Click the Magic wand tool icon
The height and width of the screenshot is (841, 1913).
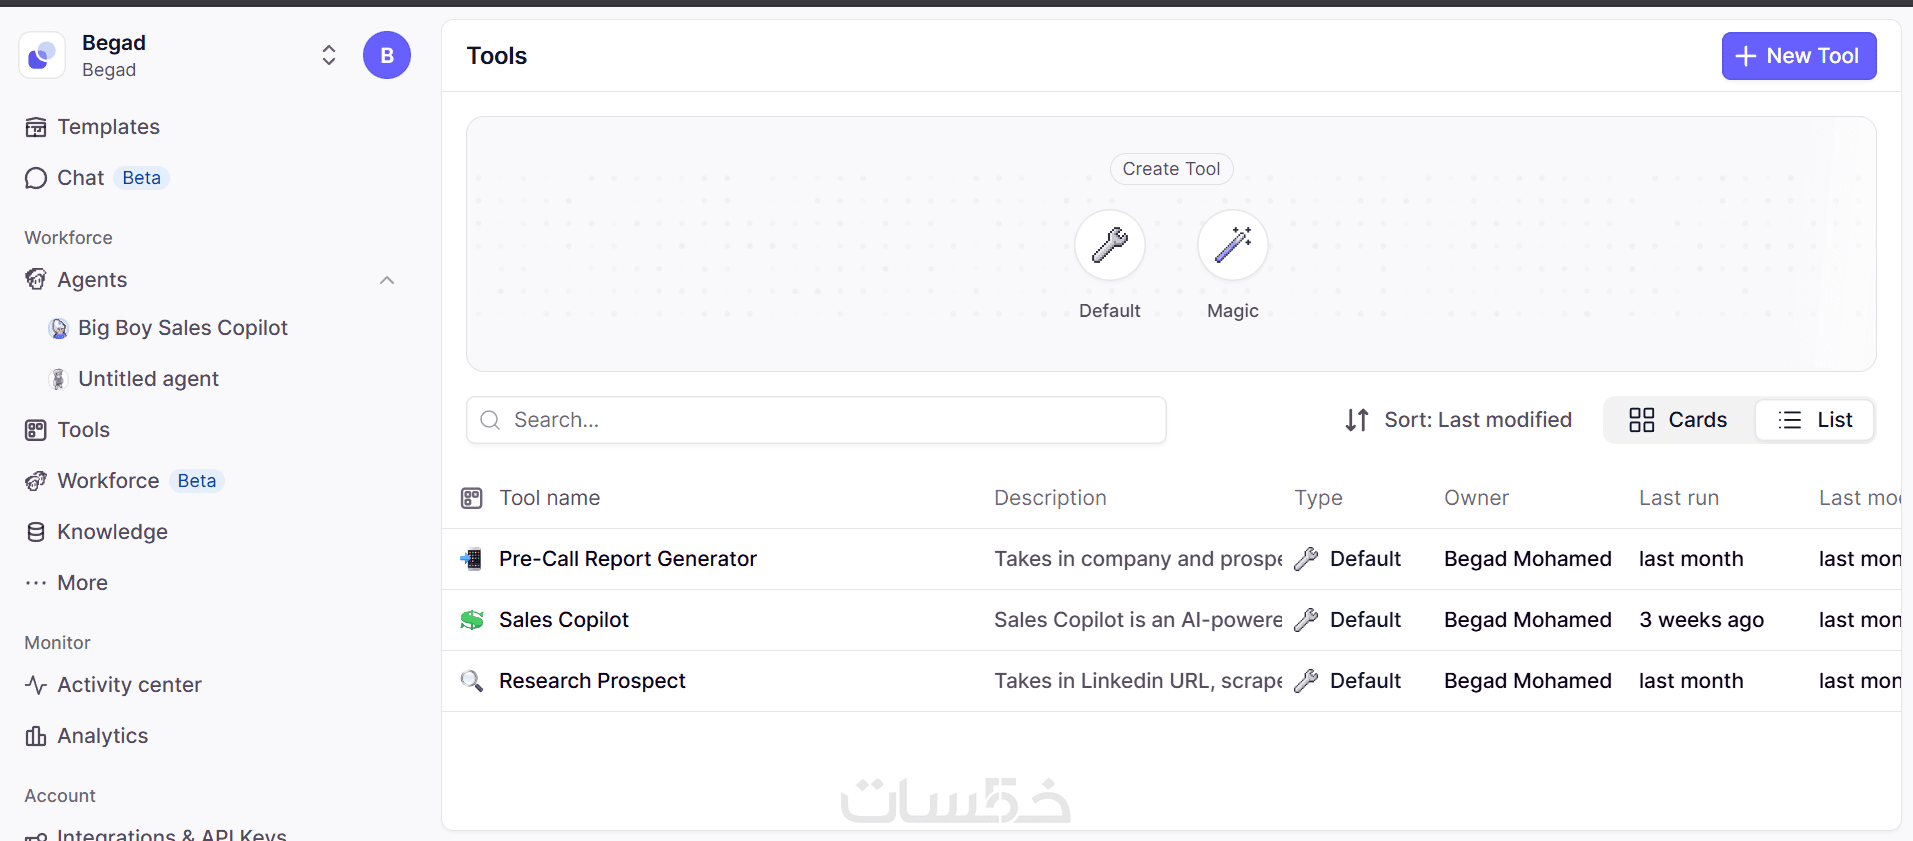pyautogui.click(x=1232, y=245)
